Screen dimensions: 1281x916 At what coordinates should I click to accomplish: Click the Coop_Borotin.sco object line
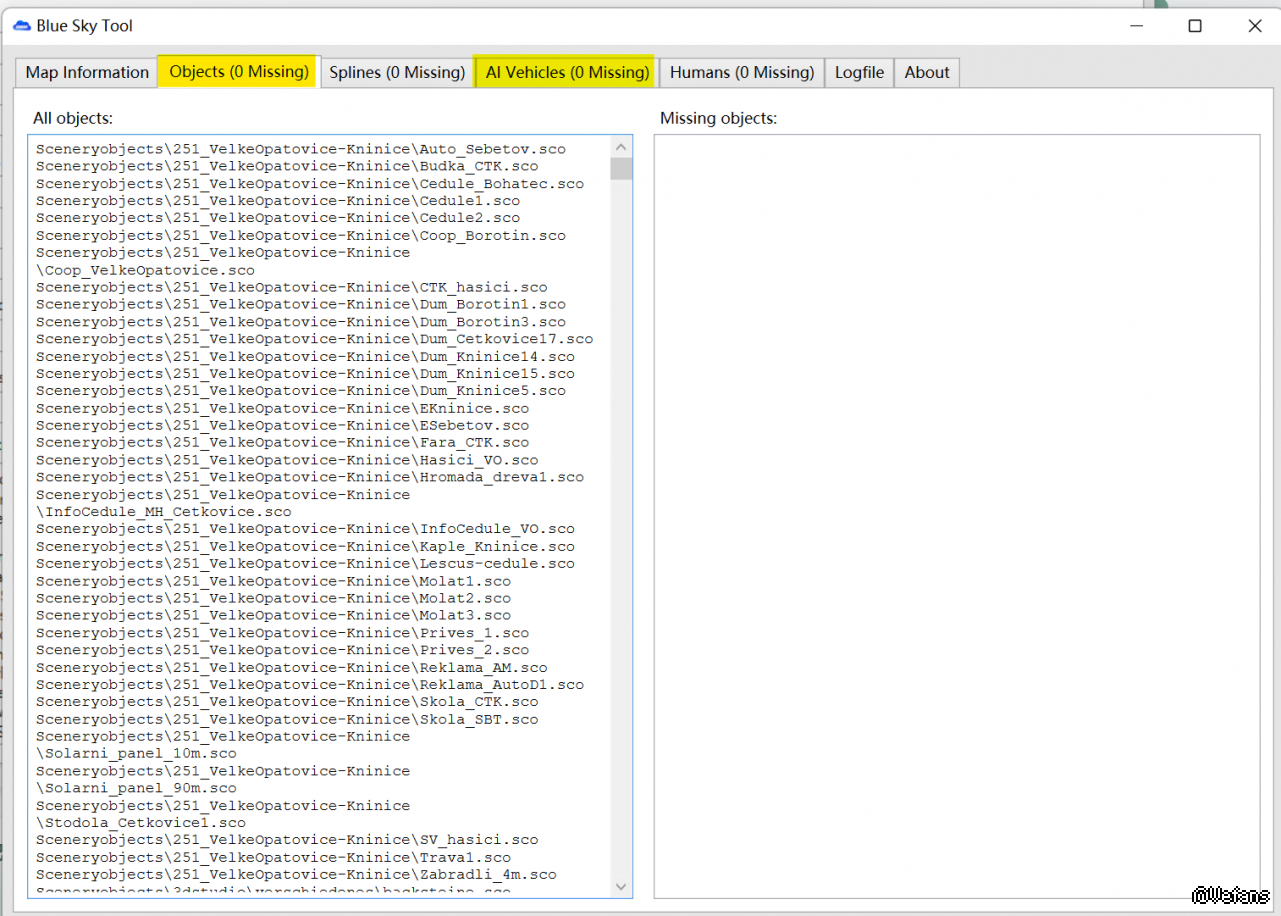pos(300,236)
